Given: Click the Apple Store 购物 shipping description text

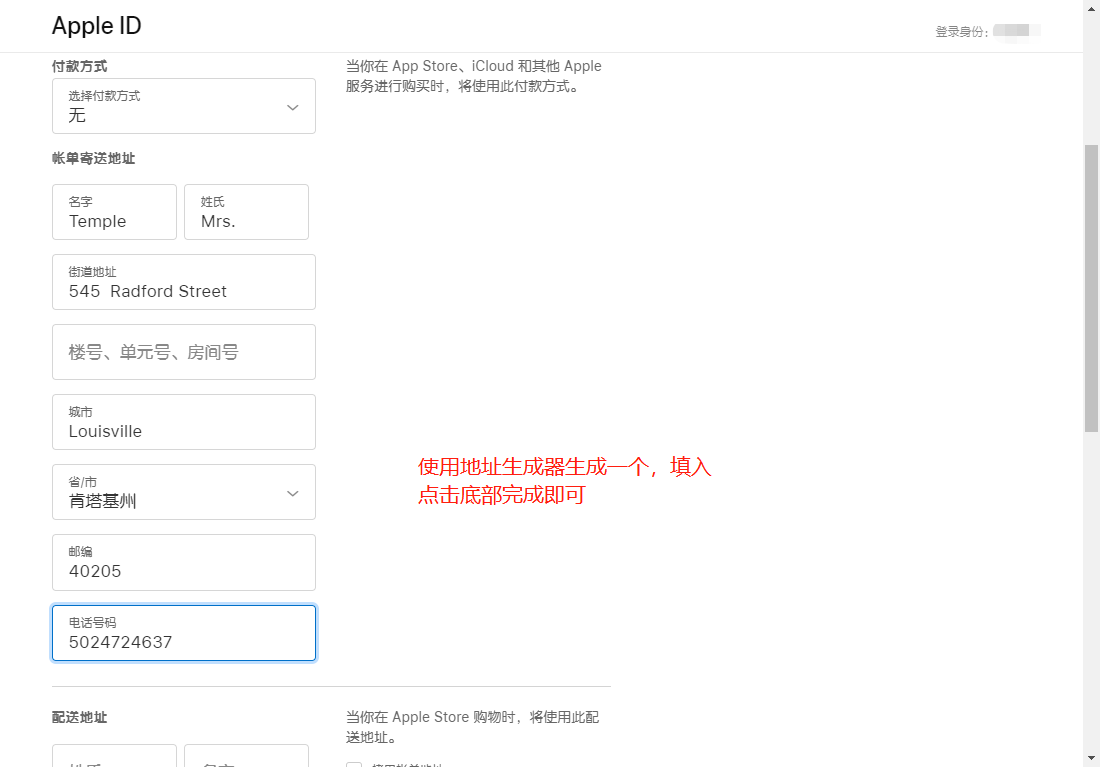Looking at the screenshot, I should 472,727.
